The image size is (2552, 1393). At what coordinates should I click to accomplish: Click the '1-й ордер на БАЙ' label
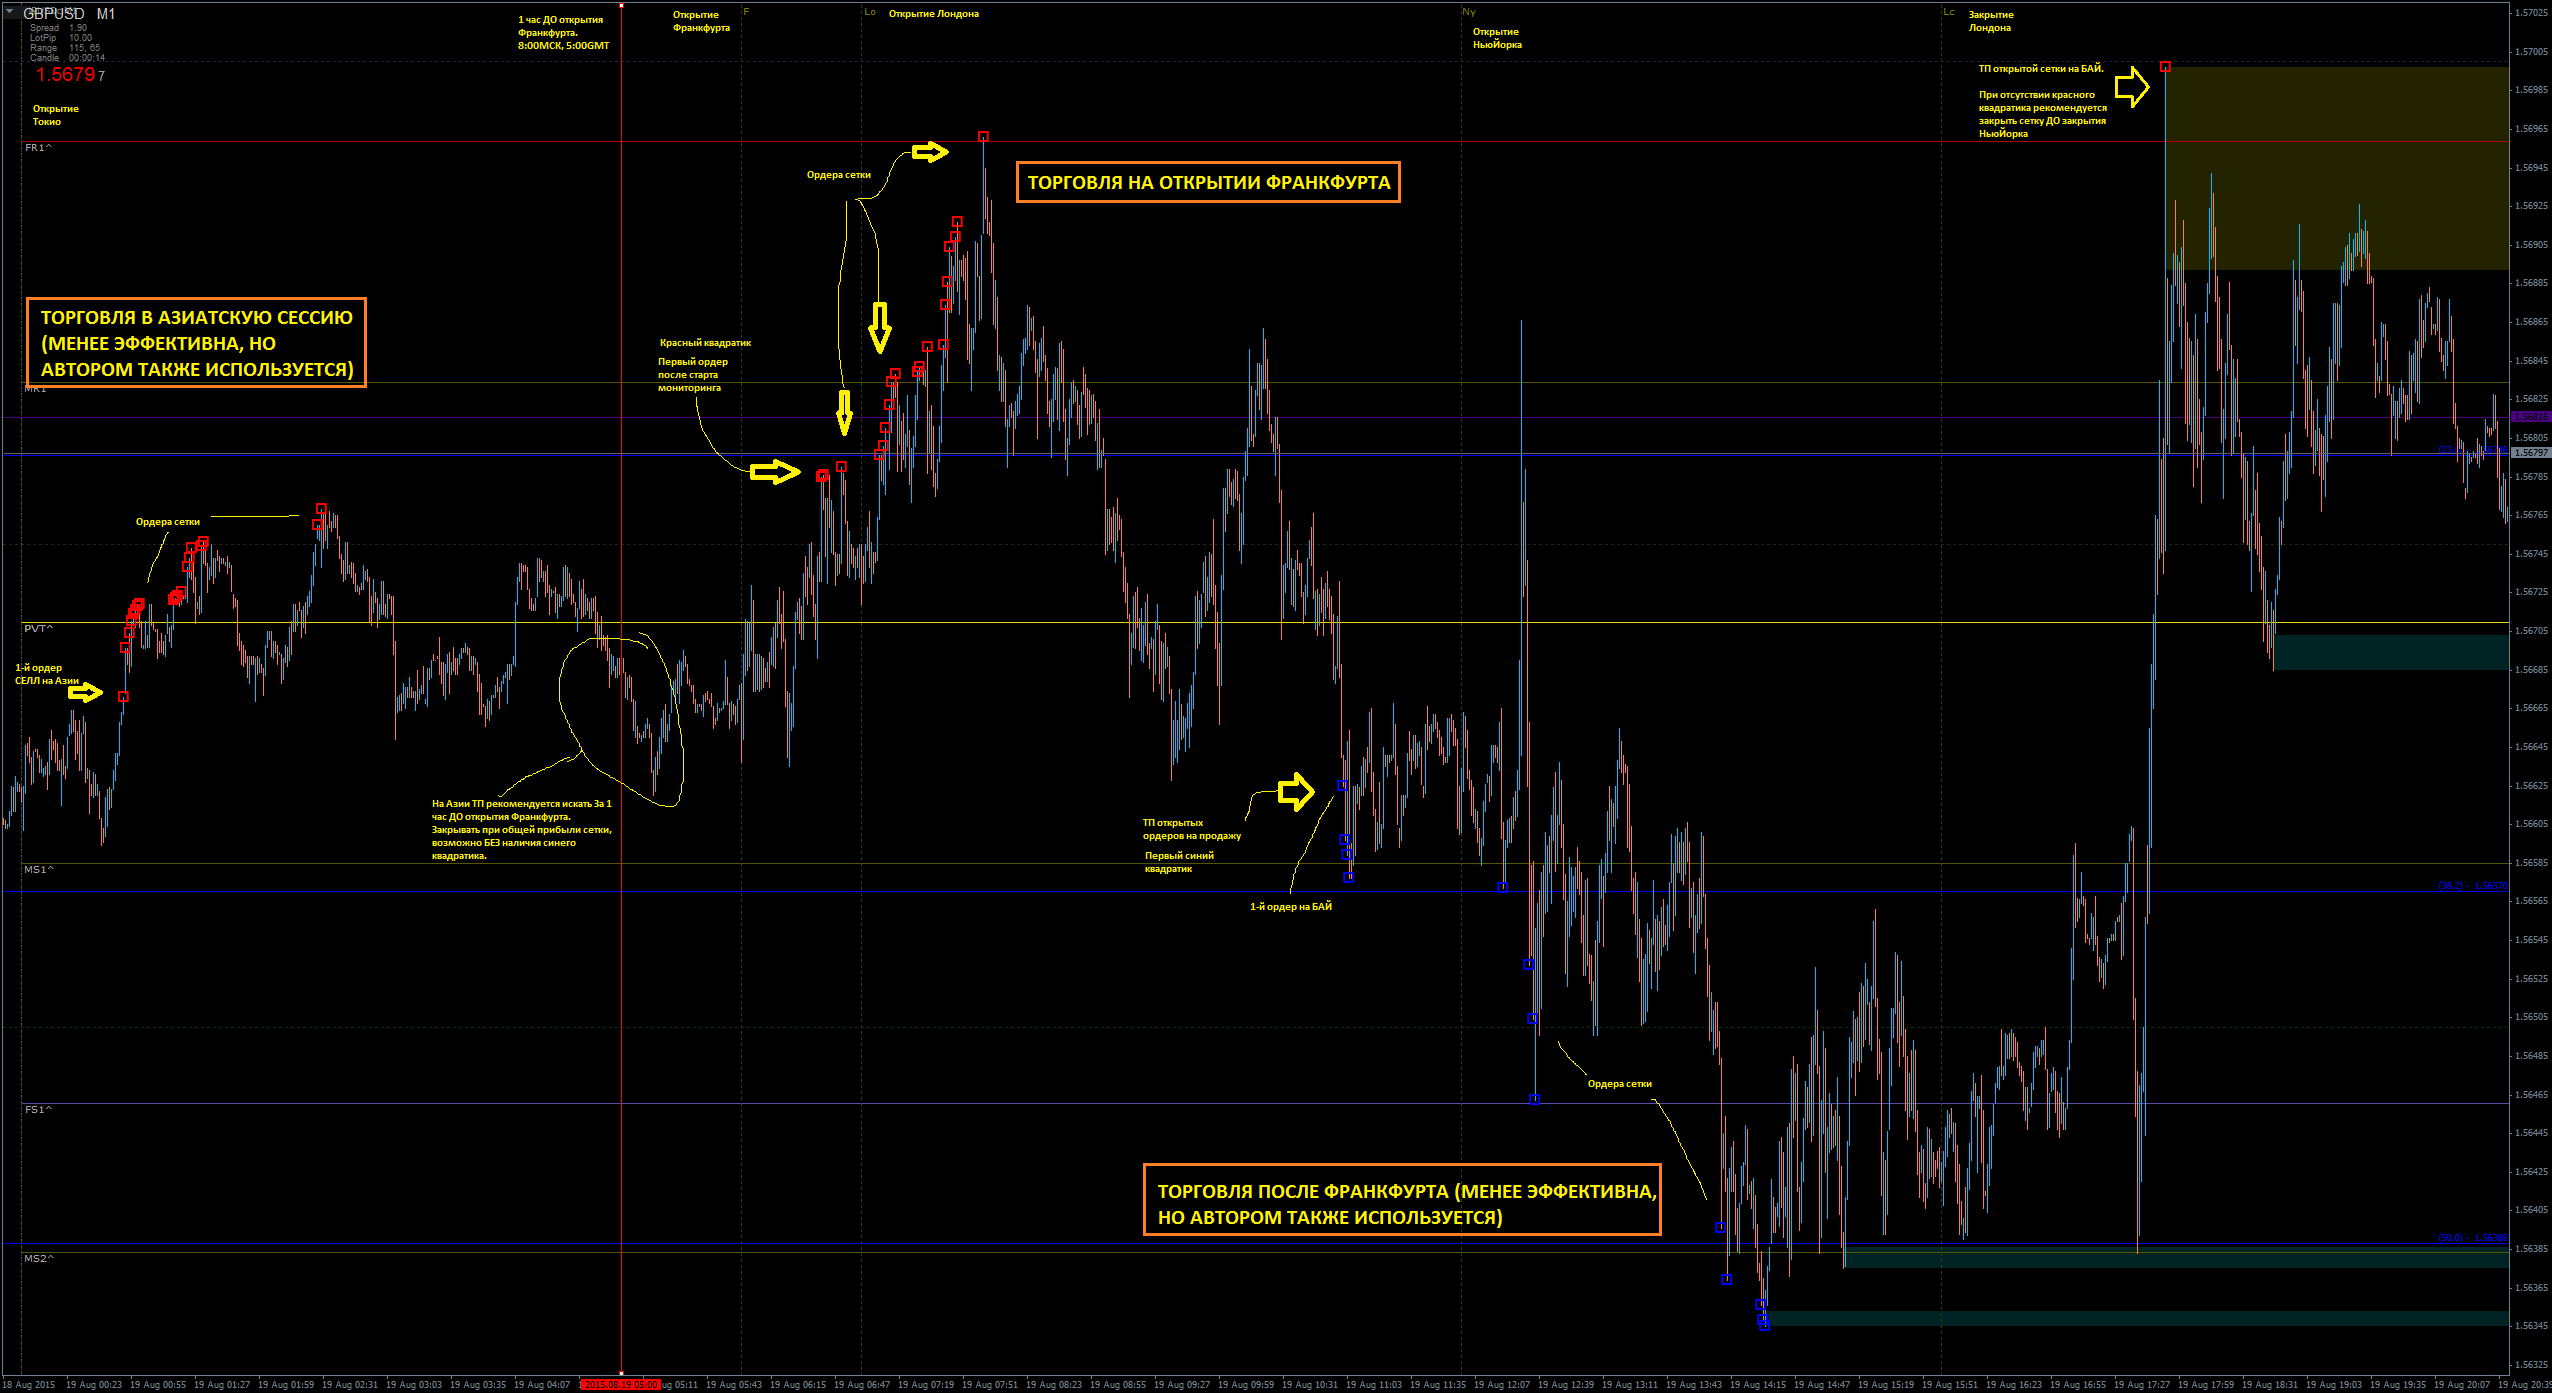(1290, 907)
